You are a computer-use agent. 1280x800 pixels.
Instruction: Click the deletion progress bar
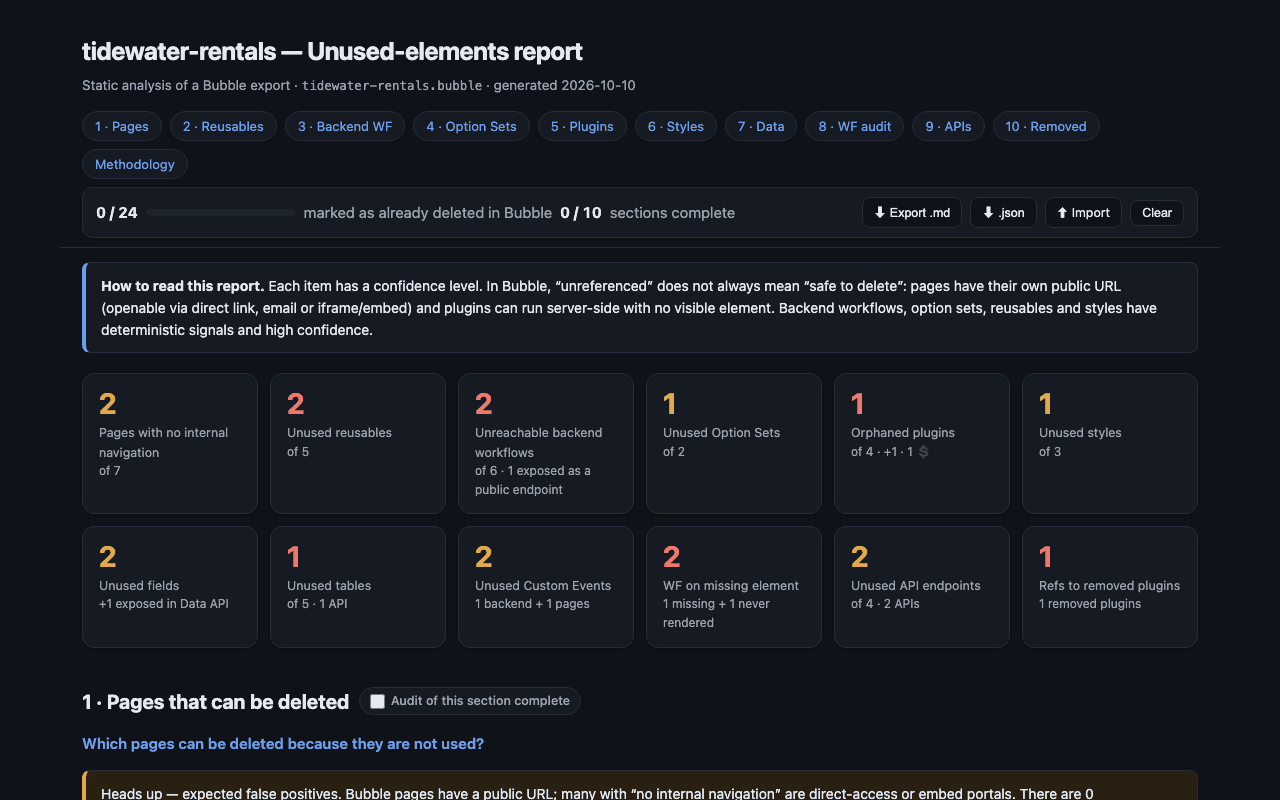click(220, 213)
